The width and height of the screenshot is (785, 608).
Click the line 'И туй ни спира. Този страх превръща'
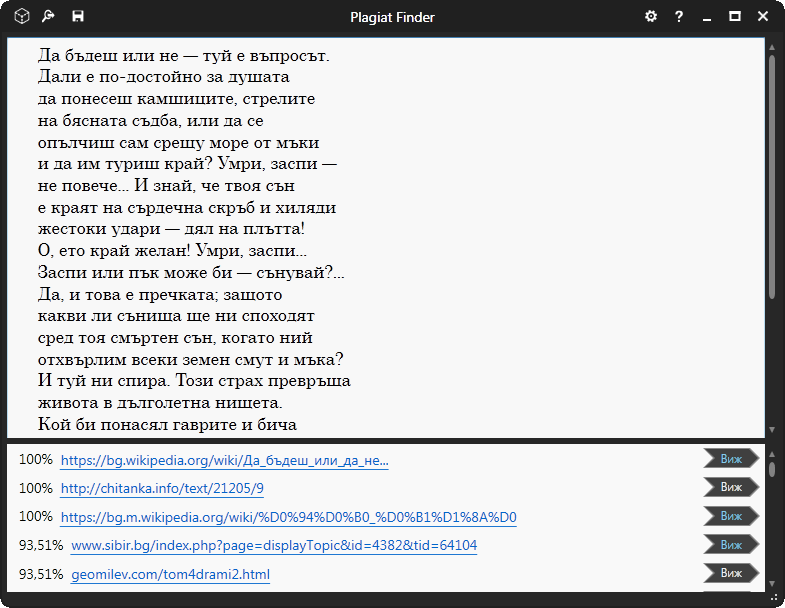pos(194,381)
